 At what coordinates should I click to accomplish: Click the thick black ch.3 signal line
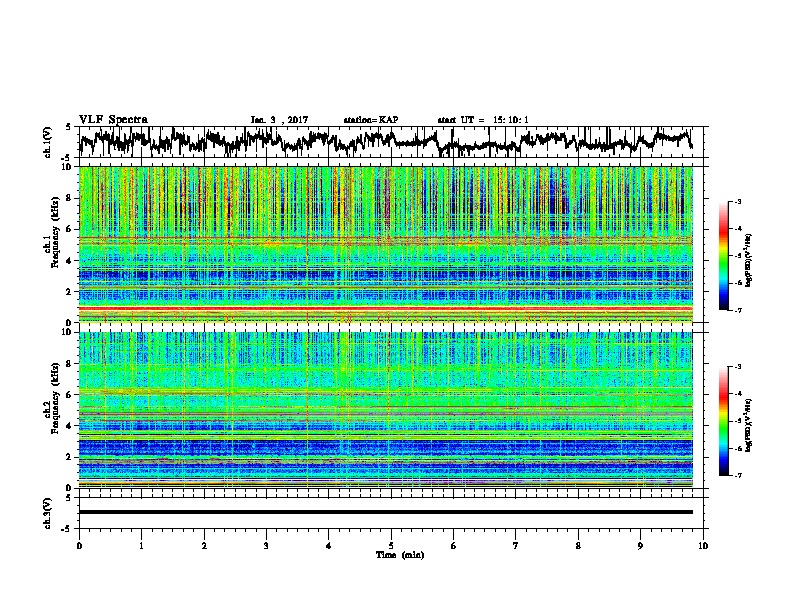(385, 512)
